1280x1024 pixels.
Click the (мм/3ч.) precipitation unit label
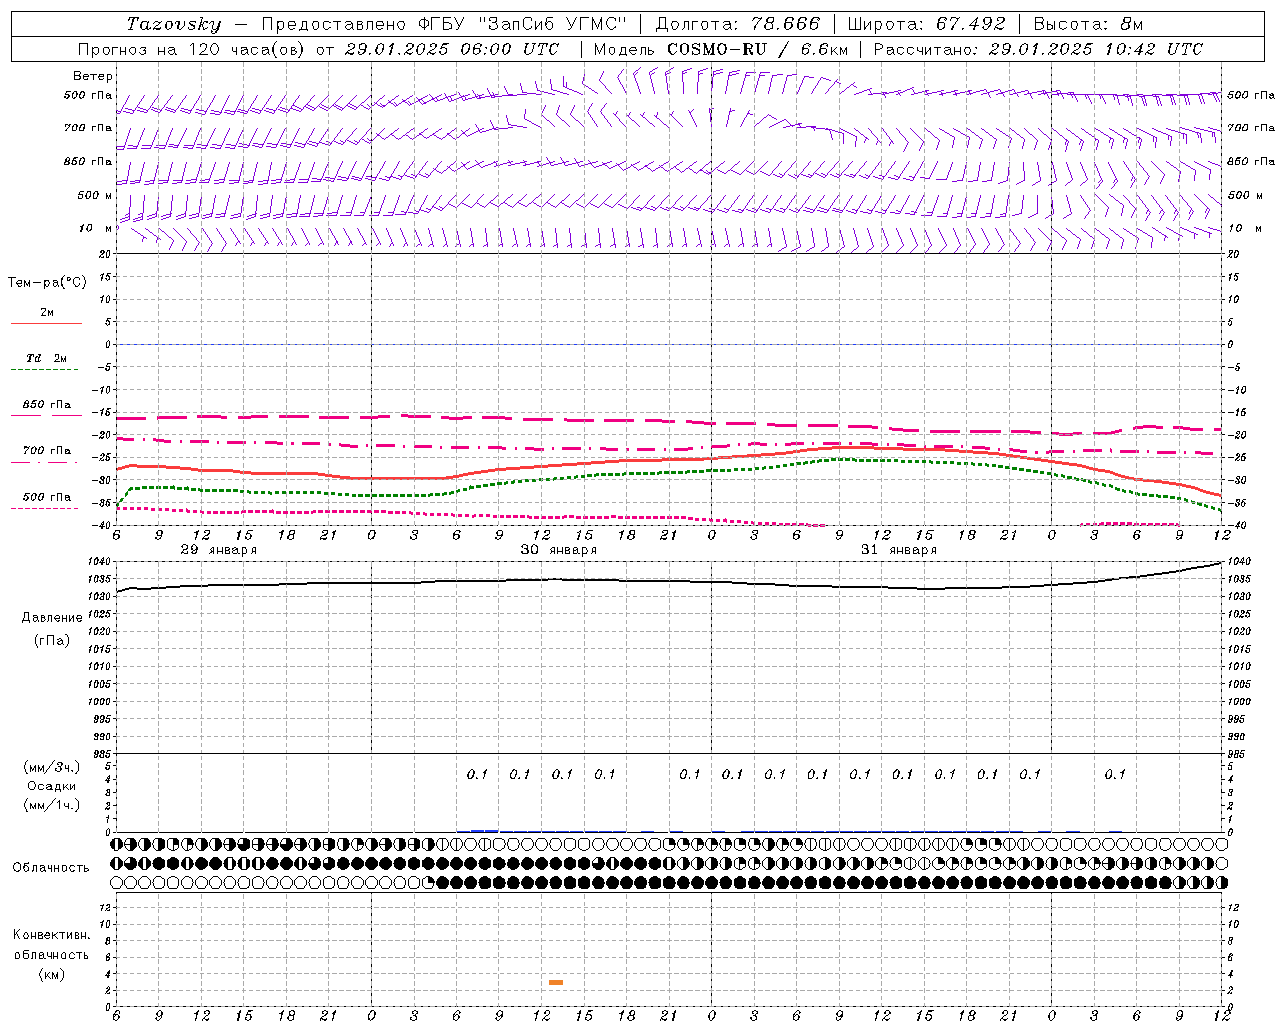[50, 767]
